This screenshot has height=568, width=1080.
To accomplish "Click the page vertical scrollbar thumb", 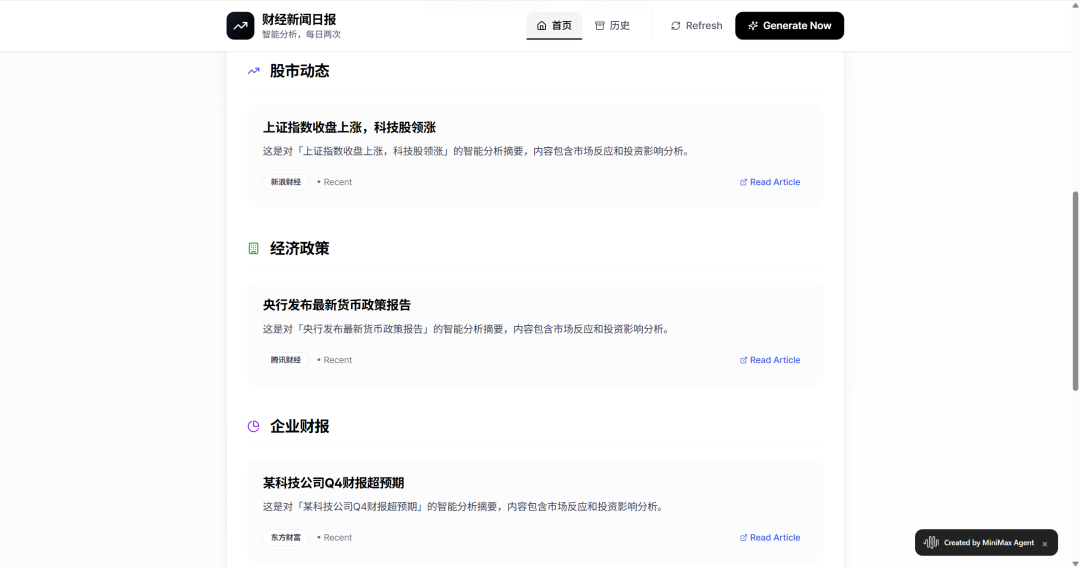I will click(1075, 291).
